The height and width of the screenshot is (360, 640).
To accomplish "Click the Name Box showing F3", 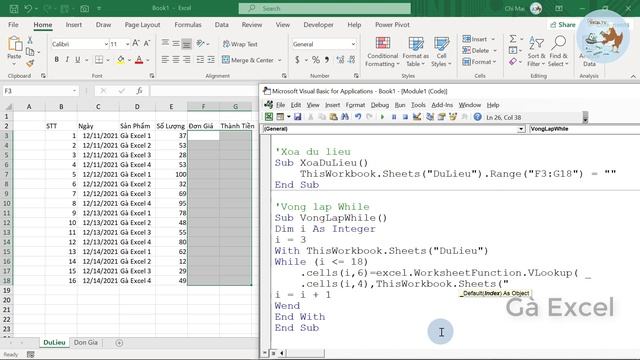I will coord(40,91).
